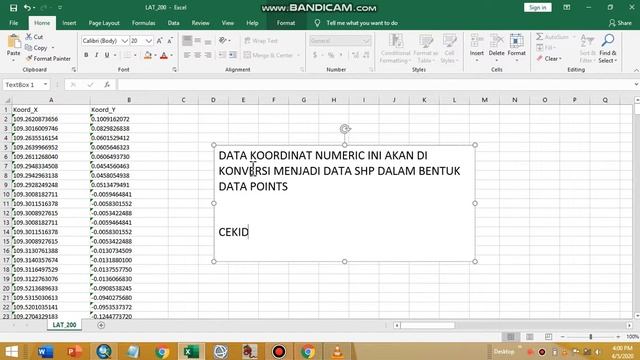
Task: Select top align in Alignment group
Action: pyautogui.click(x=187, y=40)
